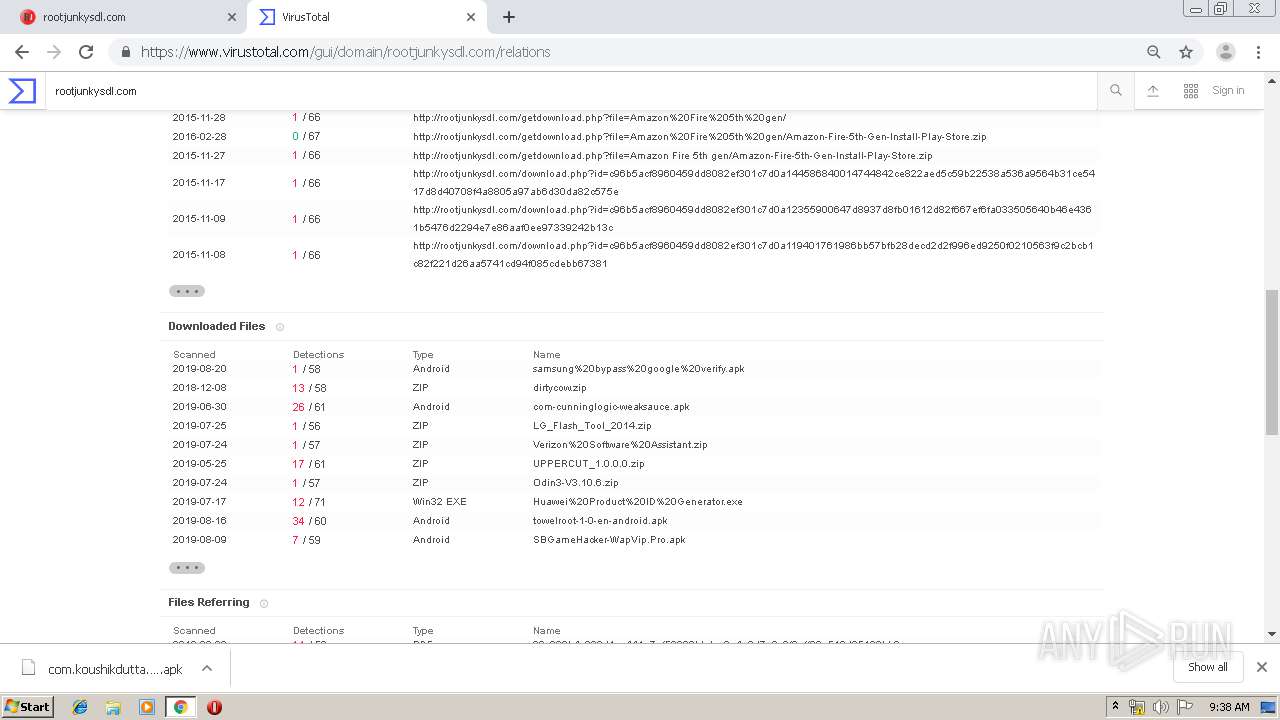Image resolution: width=1280 pixels, height=720 pixels.
Task: Switch to the VirusTotal tab
Action: pos(366,17)
